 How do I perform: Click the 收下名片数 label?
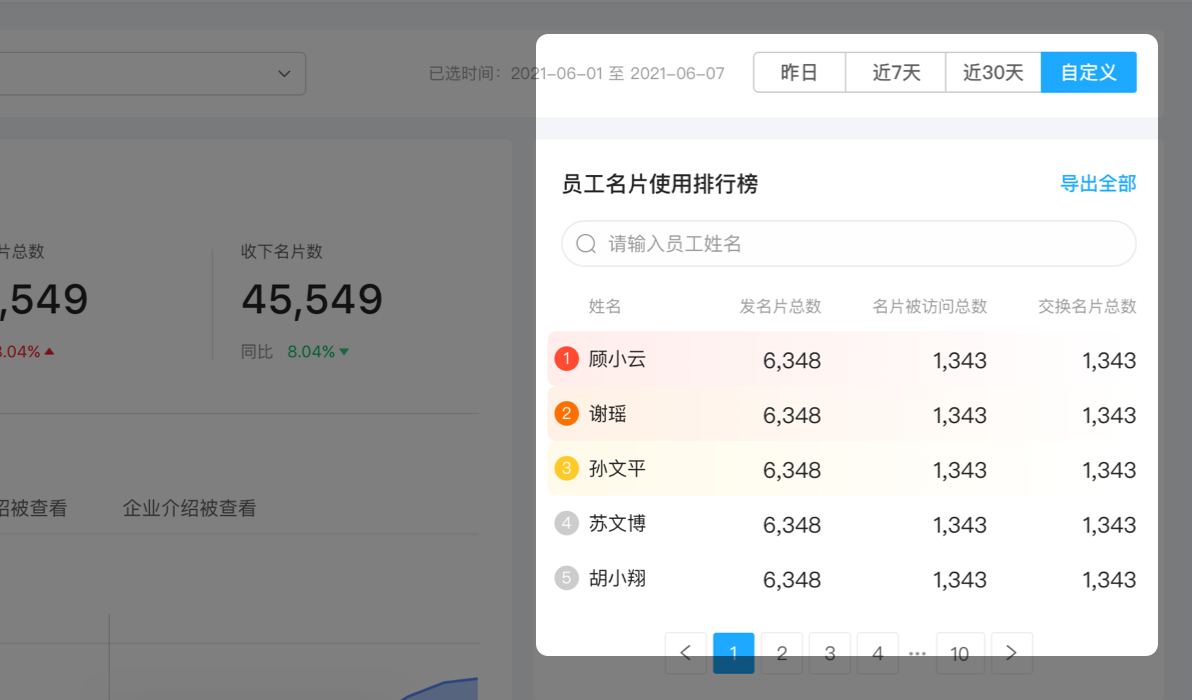coord(282,252)
